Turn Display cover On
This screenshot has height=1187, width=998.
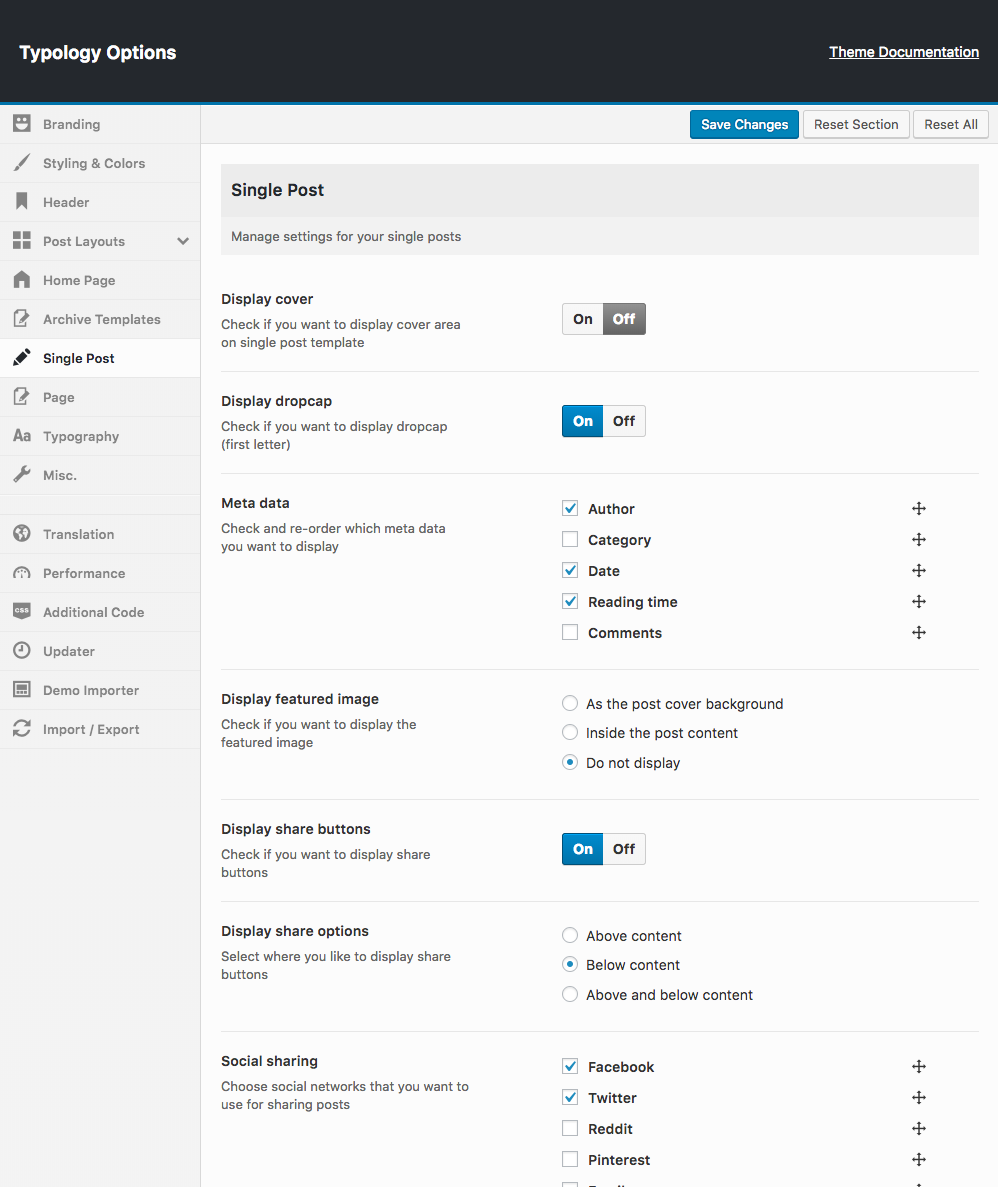[x=583, y=319]
